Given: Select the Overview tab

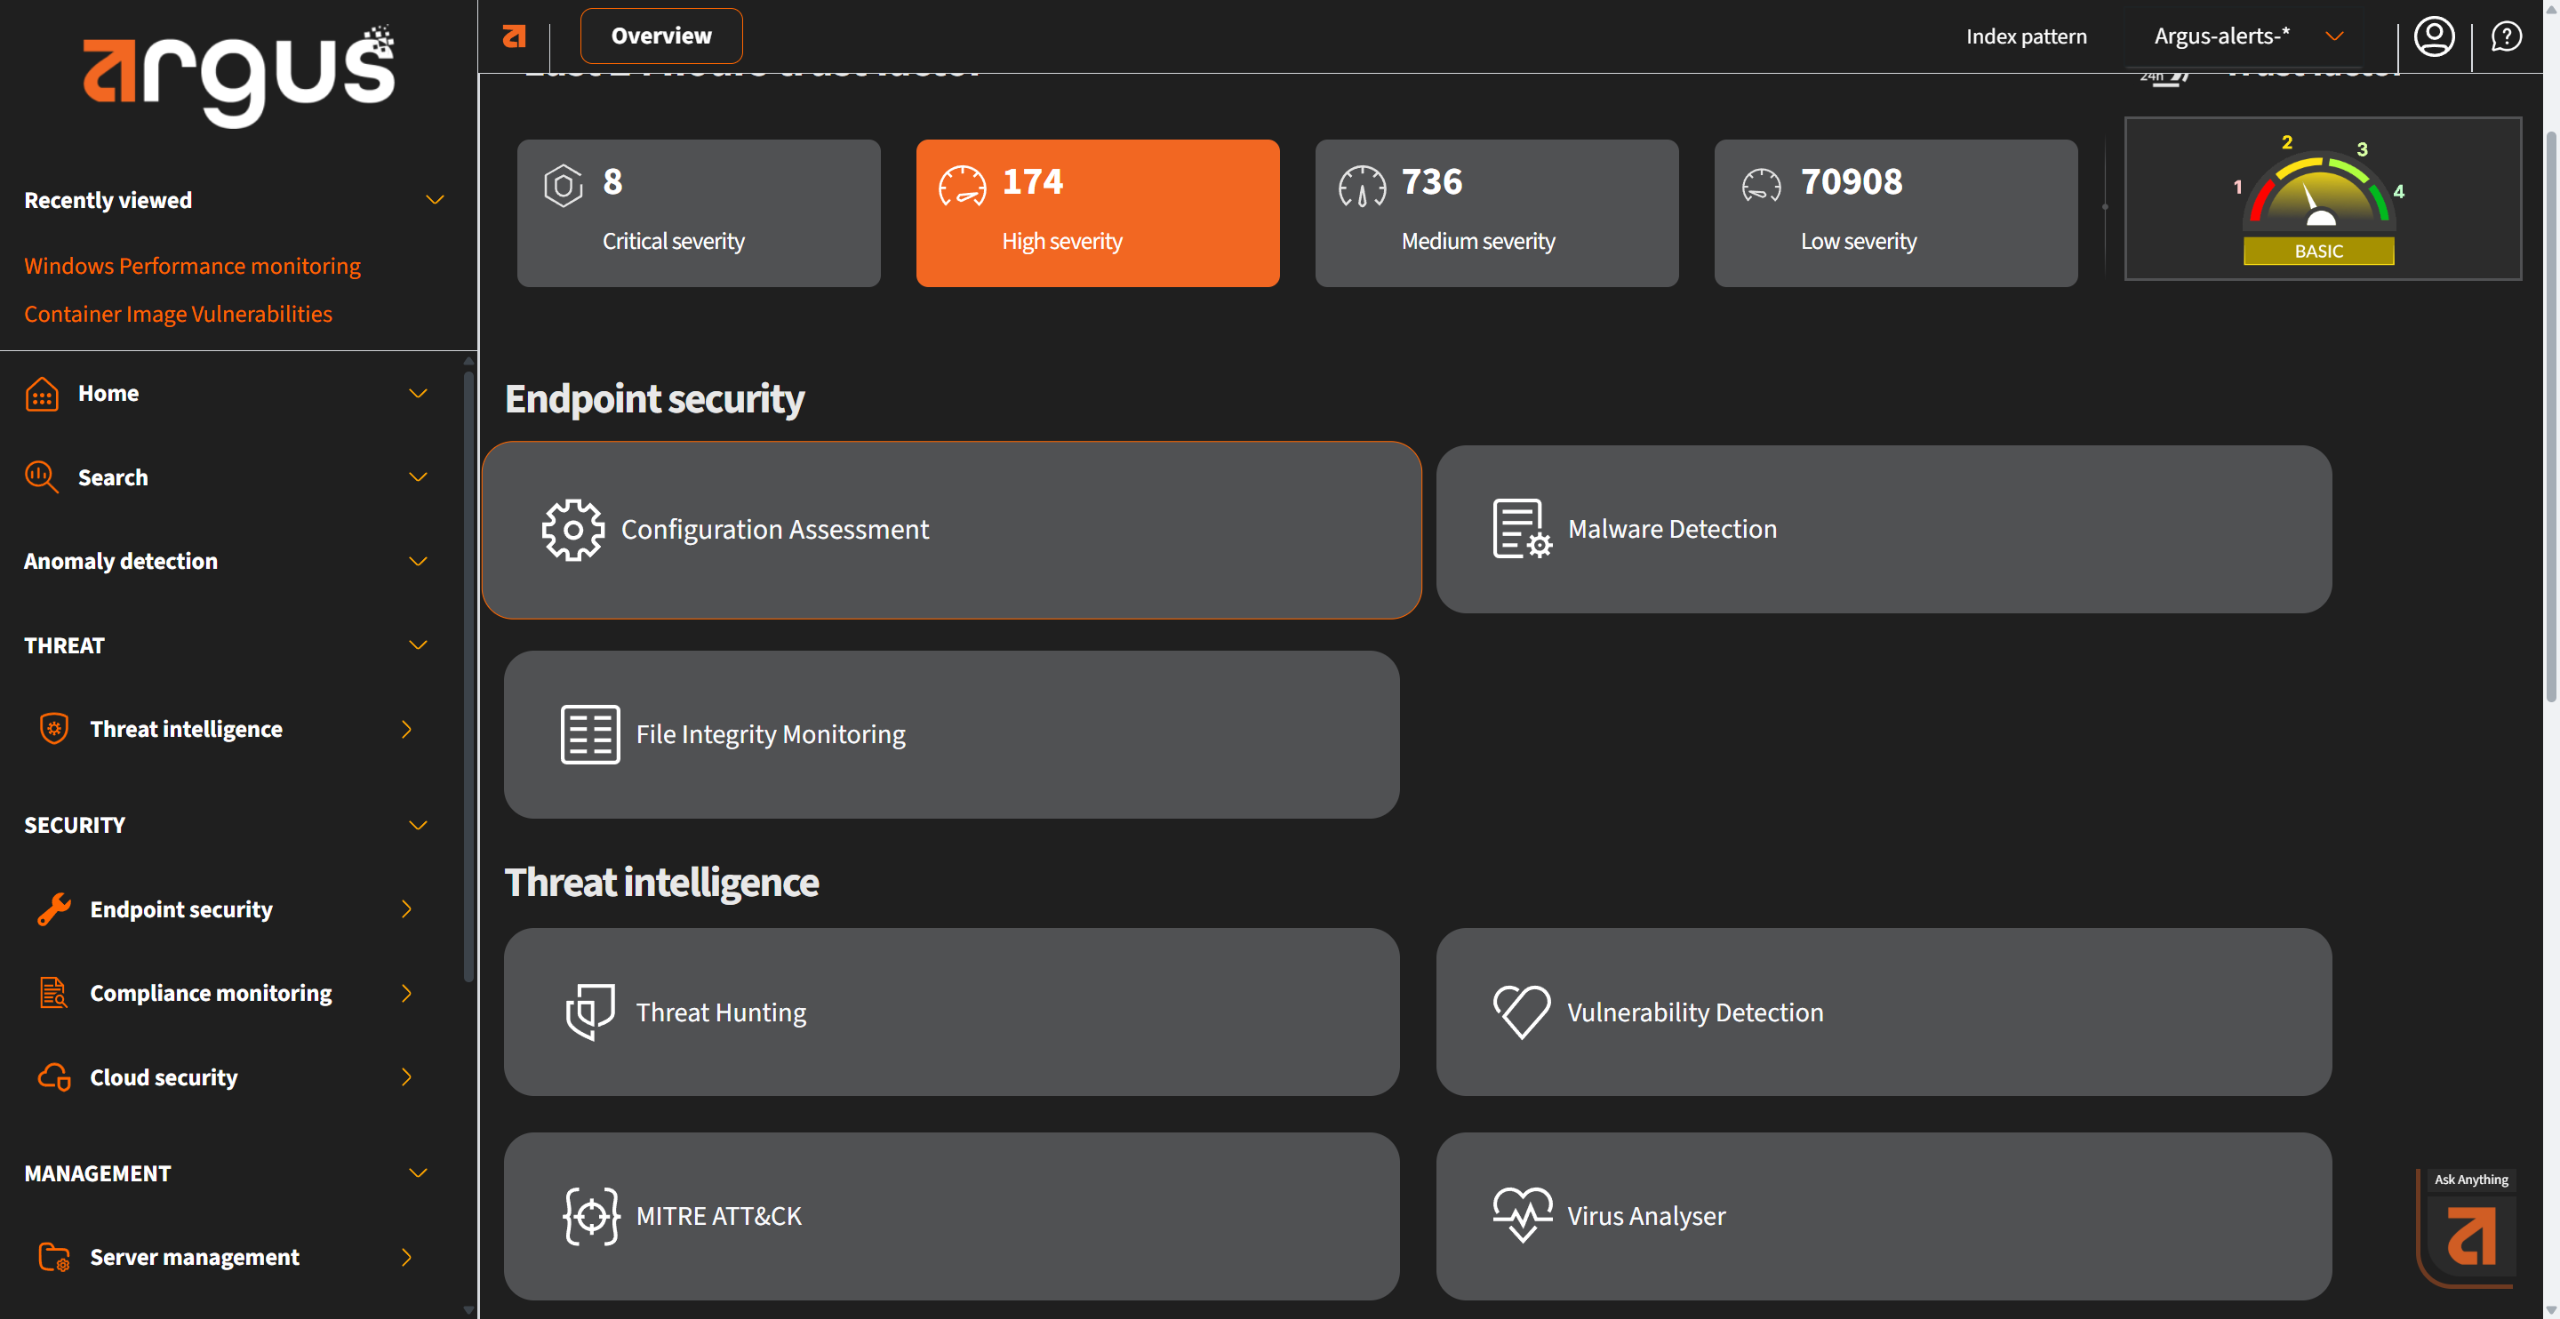Looking at the screenshot, I should click(x=661, y=36).
